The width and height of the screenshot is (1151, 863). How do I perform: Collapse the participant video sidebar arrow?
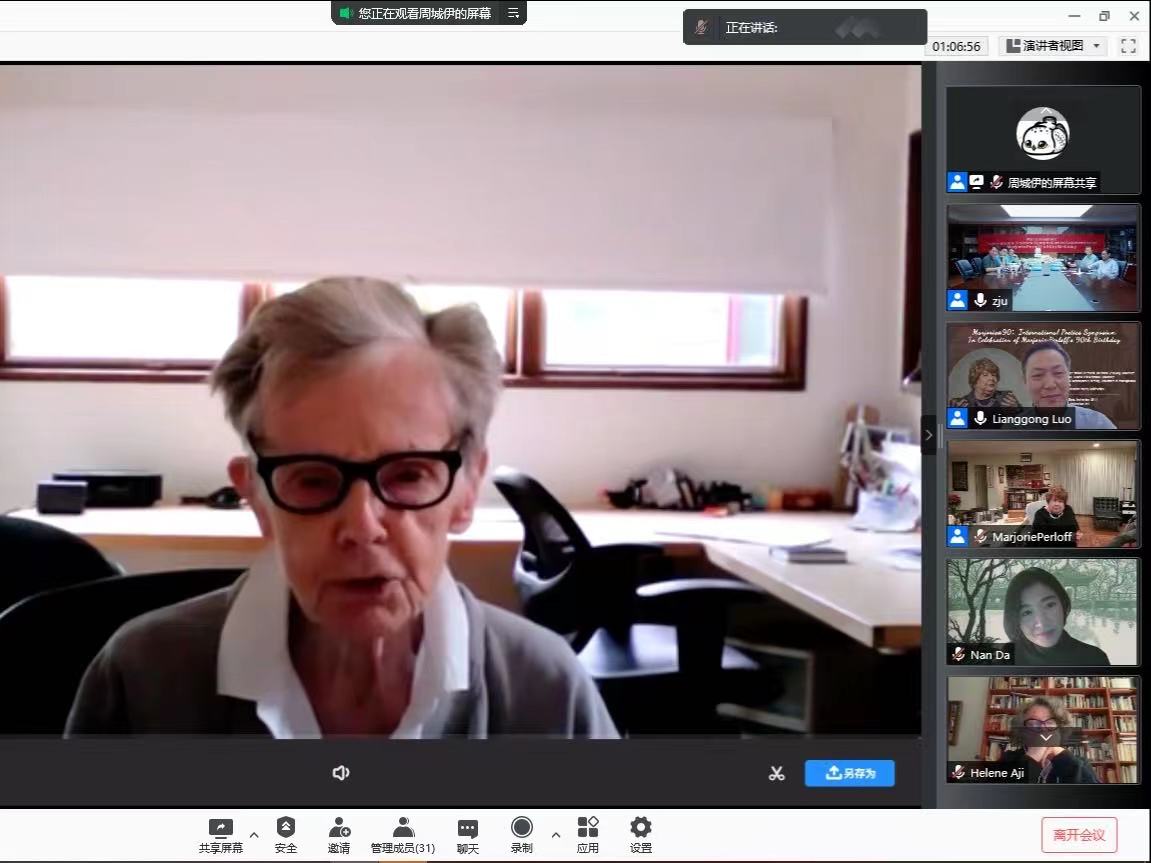[928, 435]
